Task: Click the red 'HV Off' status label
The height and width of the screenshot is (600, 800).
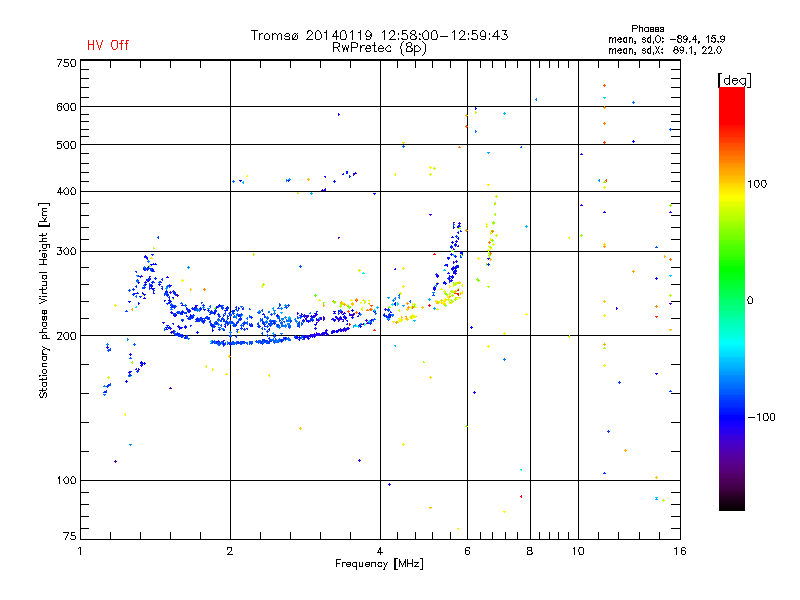Action: (108, 45)
